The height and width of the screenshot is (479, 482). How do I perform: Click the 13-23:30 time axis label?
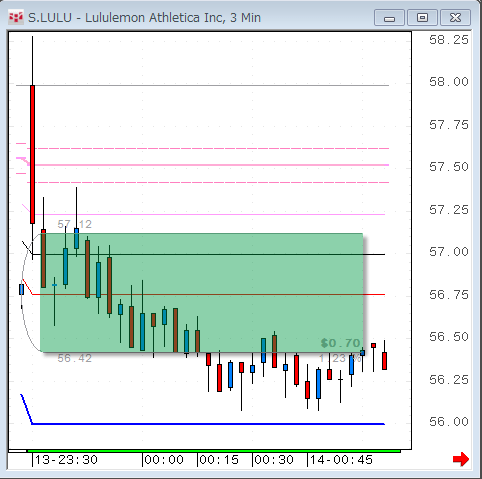66,460
